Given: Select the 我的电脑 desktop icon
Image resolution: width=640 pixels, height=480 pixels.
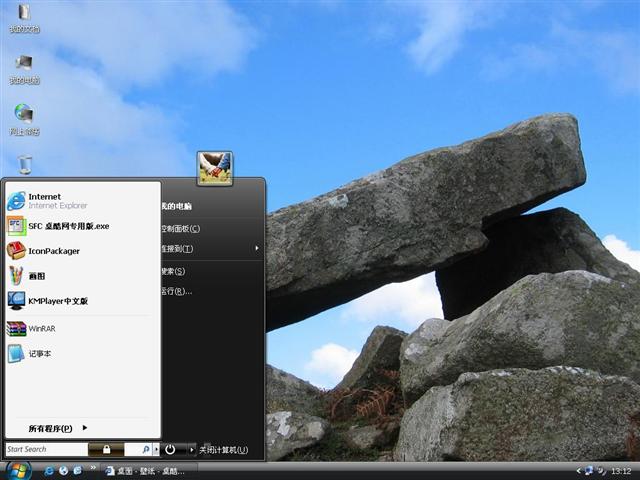Looking at the screenshot, I should coord(24,69).
